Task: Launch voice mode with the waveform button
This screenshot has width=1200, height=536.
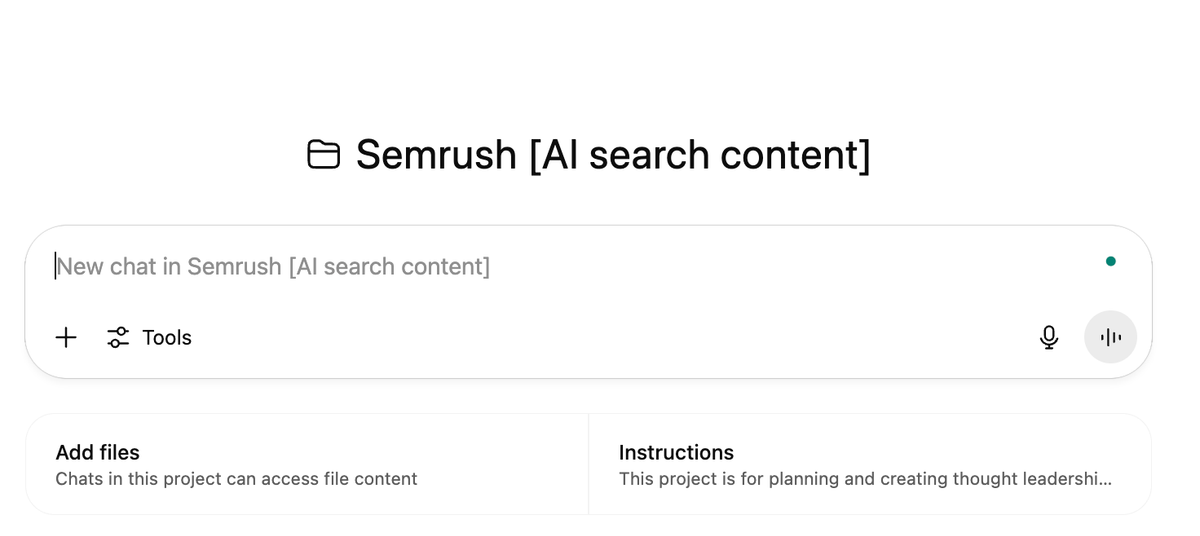Action: click(x=1110, y=337)
